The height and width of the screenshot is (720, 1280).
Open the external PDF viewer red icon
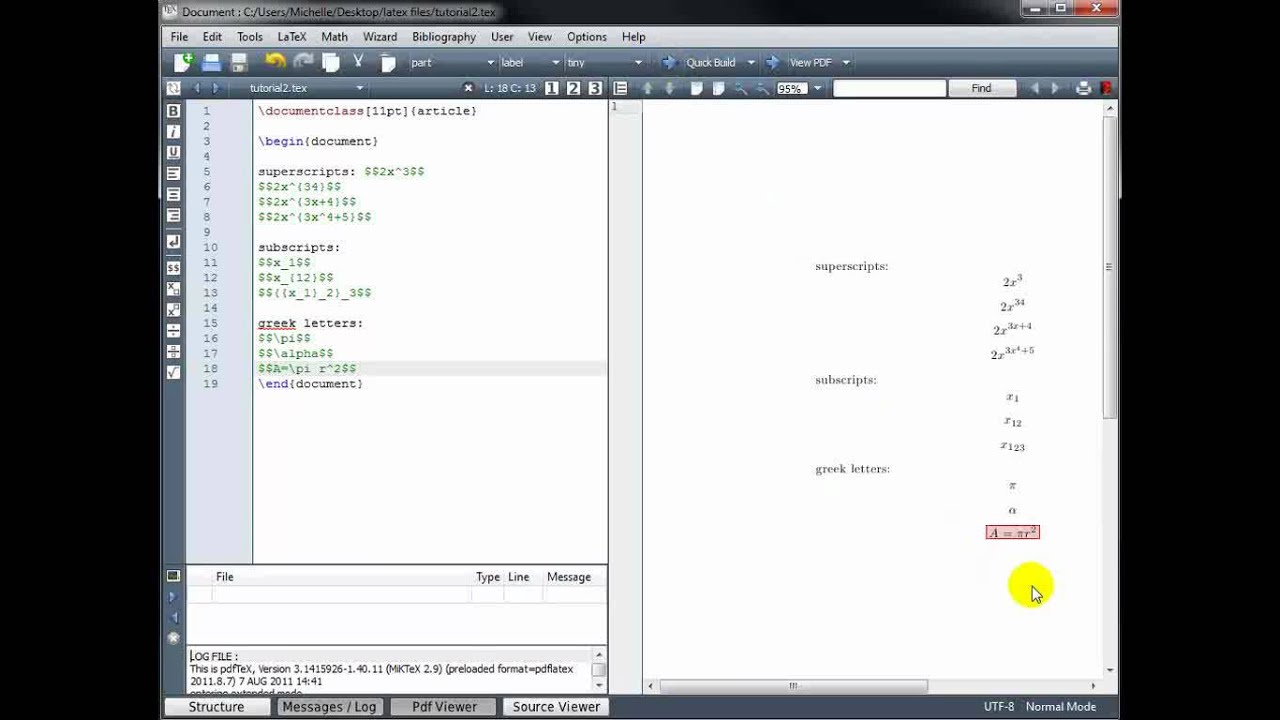tap(1106, 88)
